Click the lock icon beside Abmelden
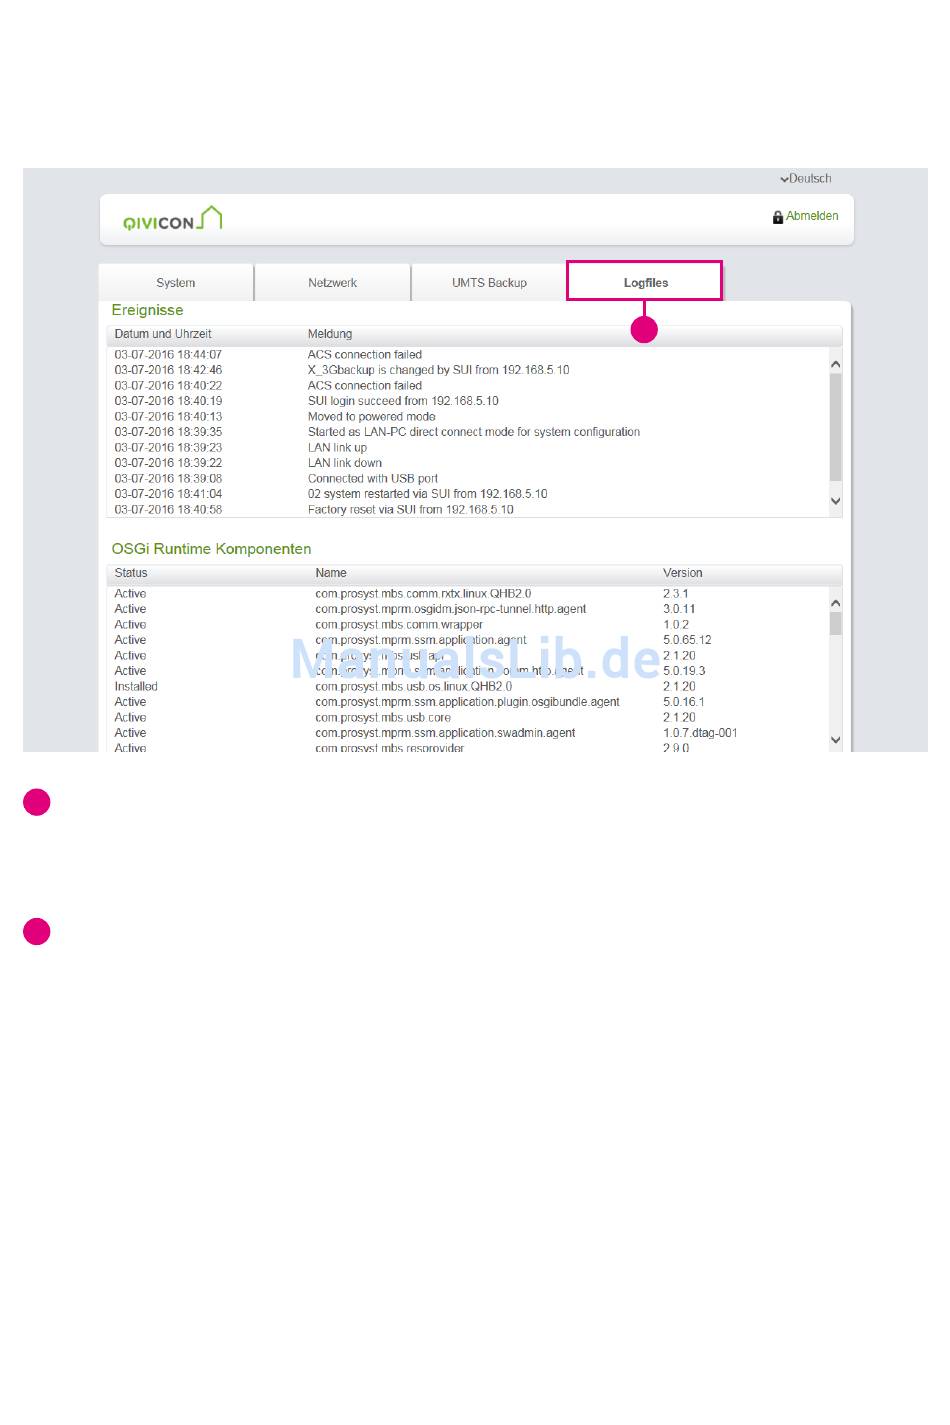Screen dimensions: 950x1425 tap(777, 217)
